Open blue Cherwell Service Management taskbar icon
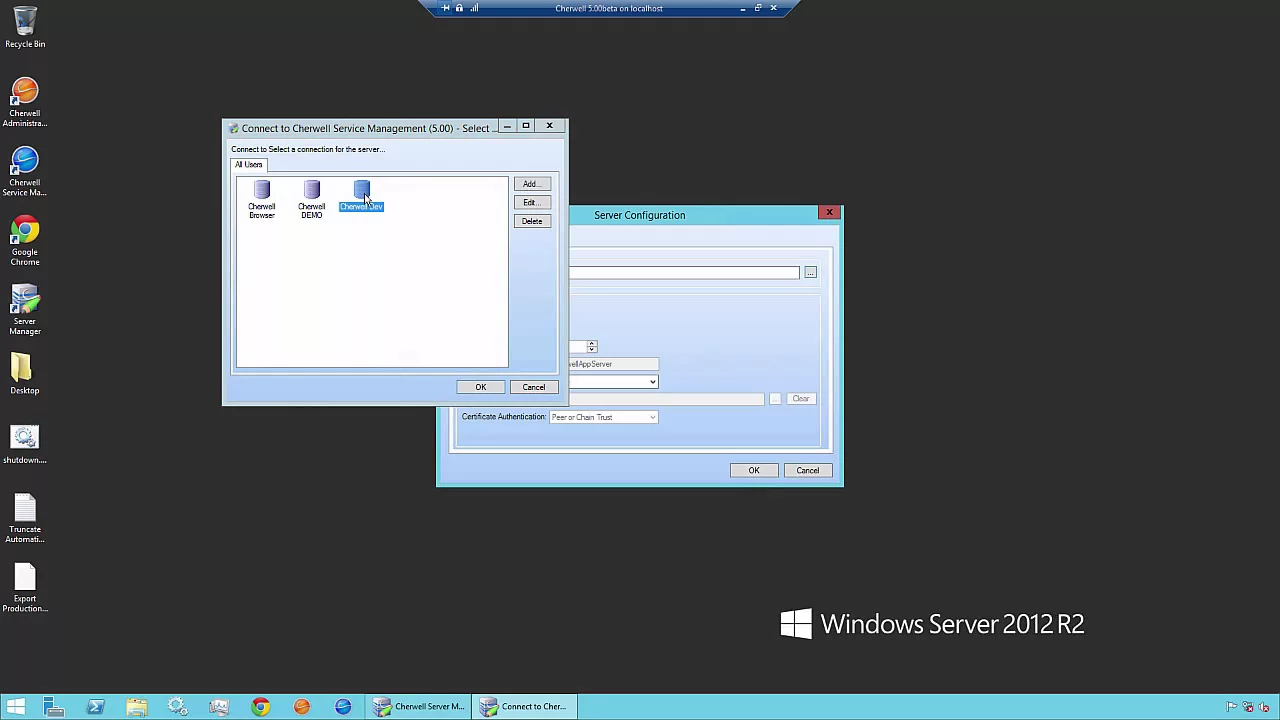 click(x=343, y=707)
